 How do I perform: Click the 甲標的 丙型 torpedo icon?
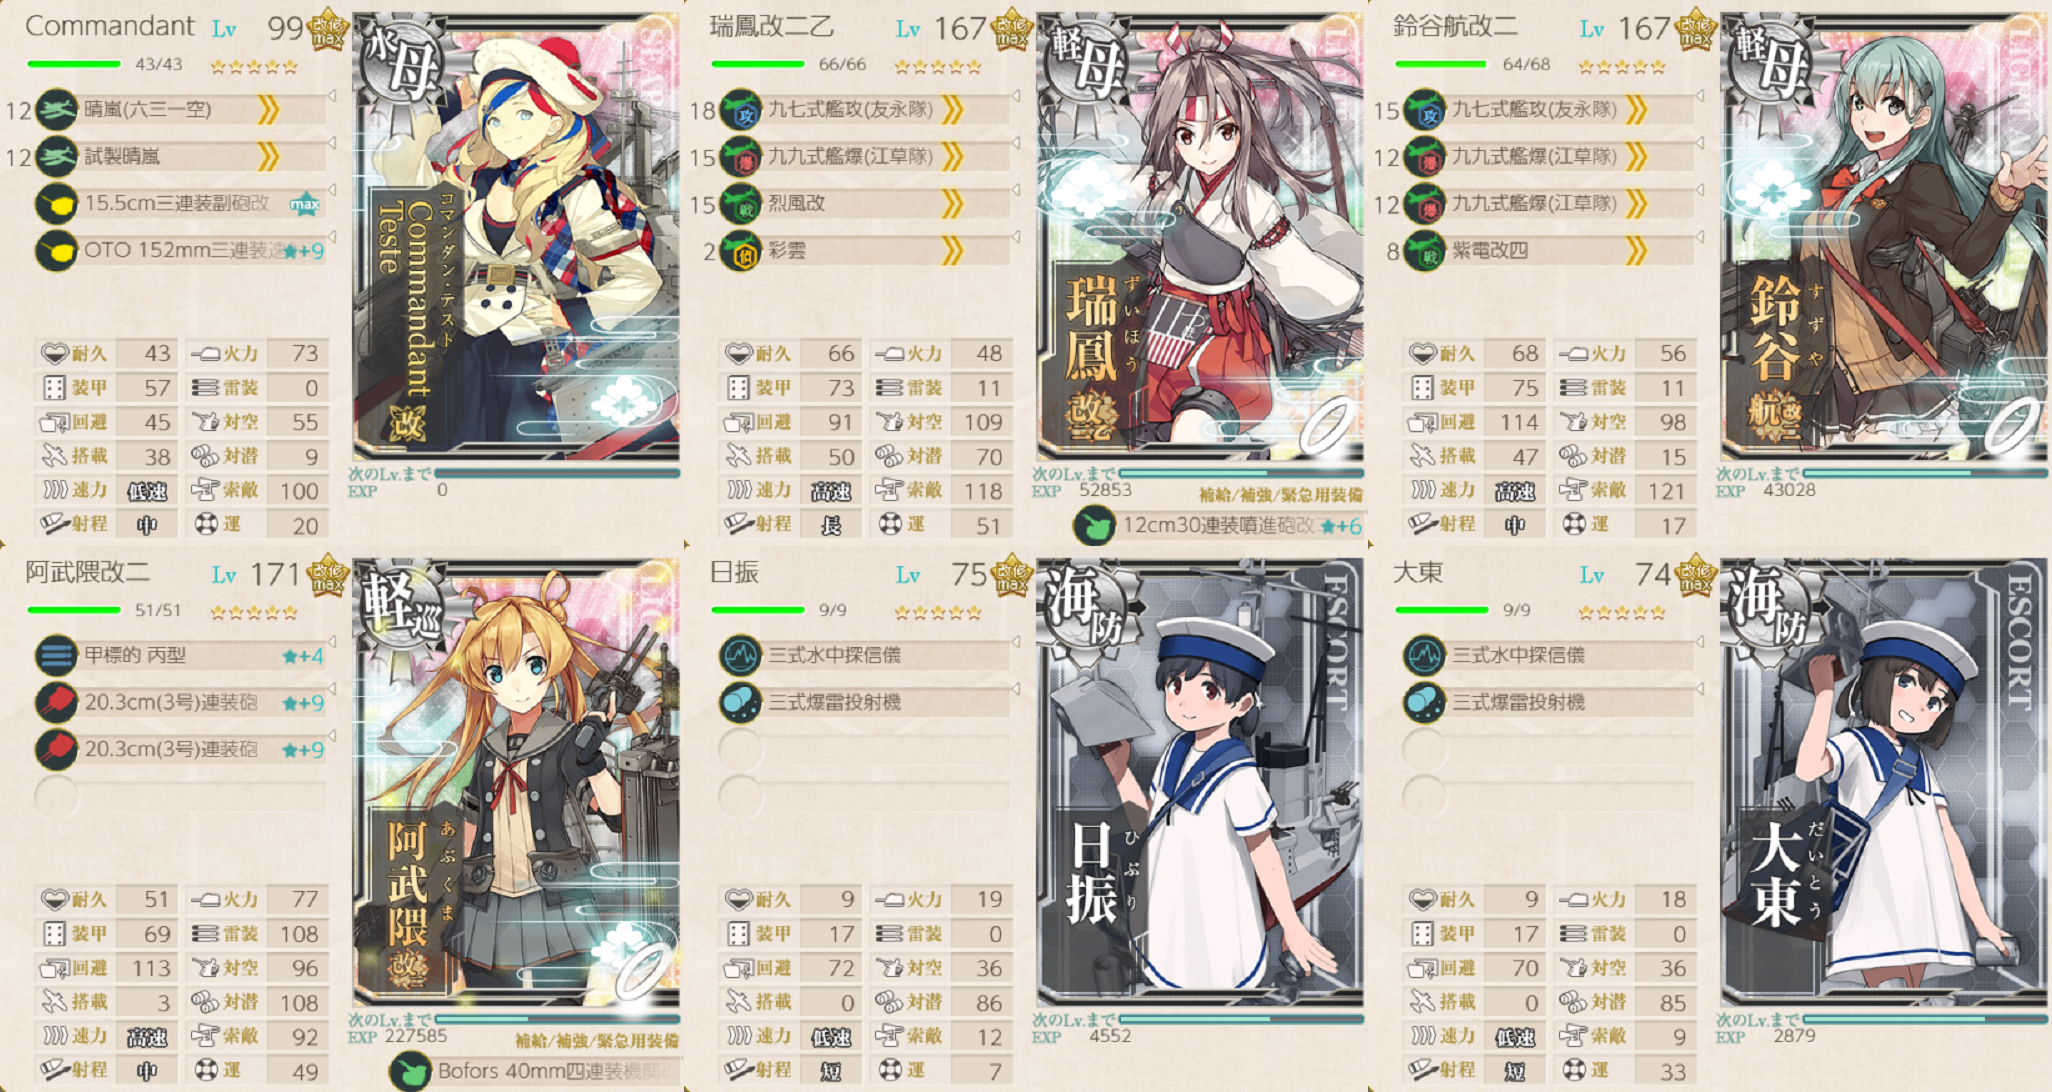coord(56,656)
